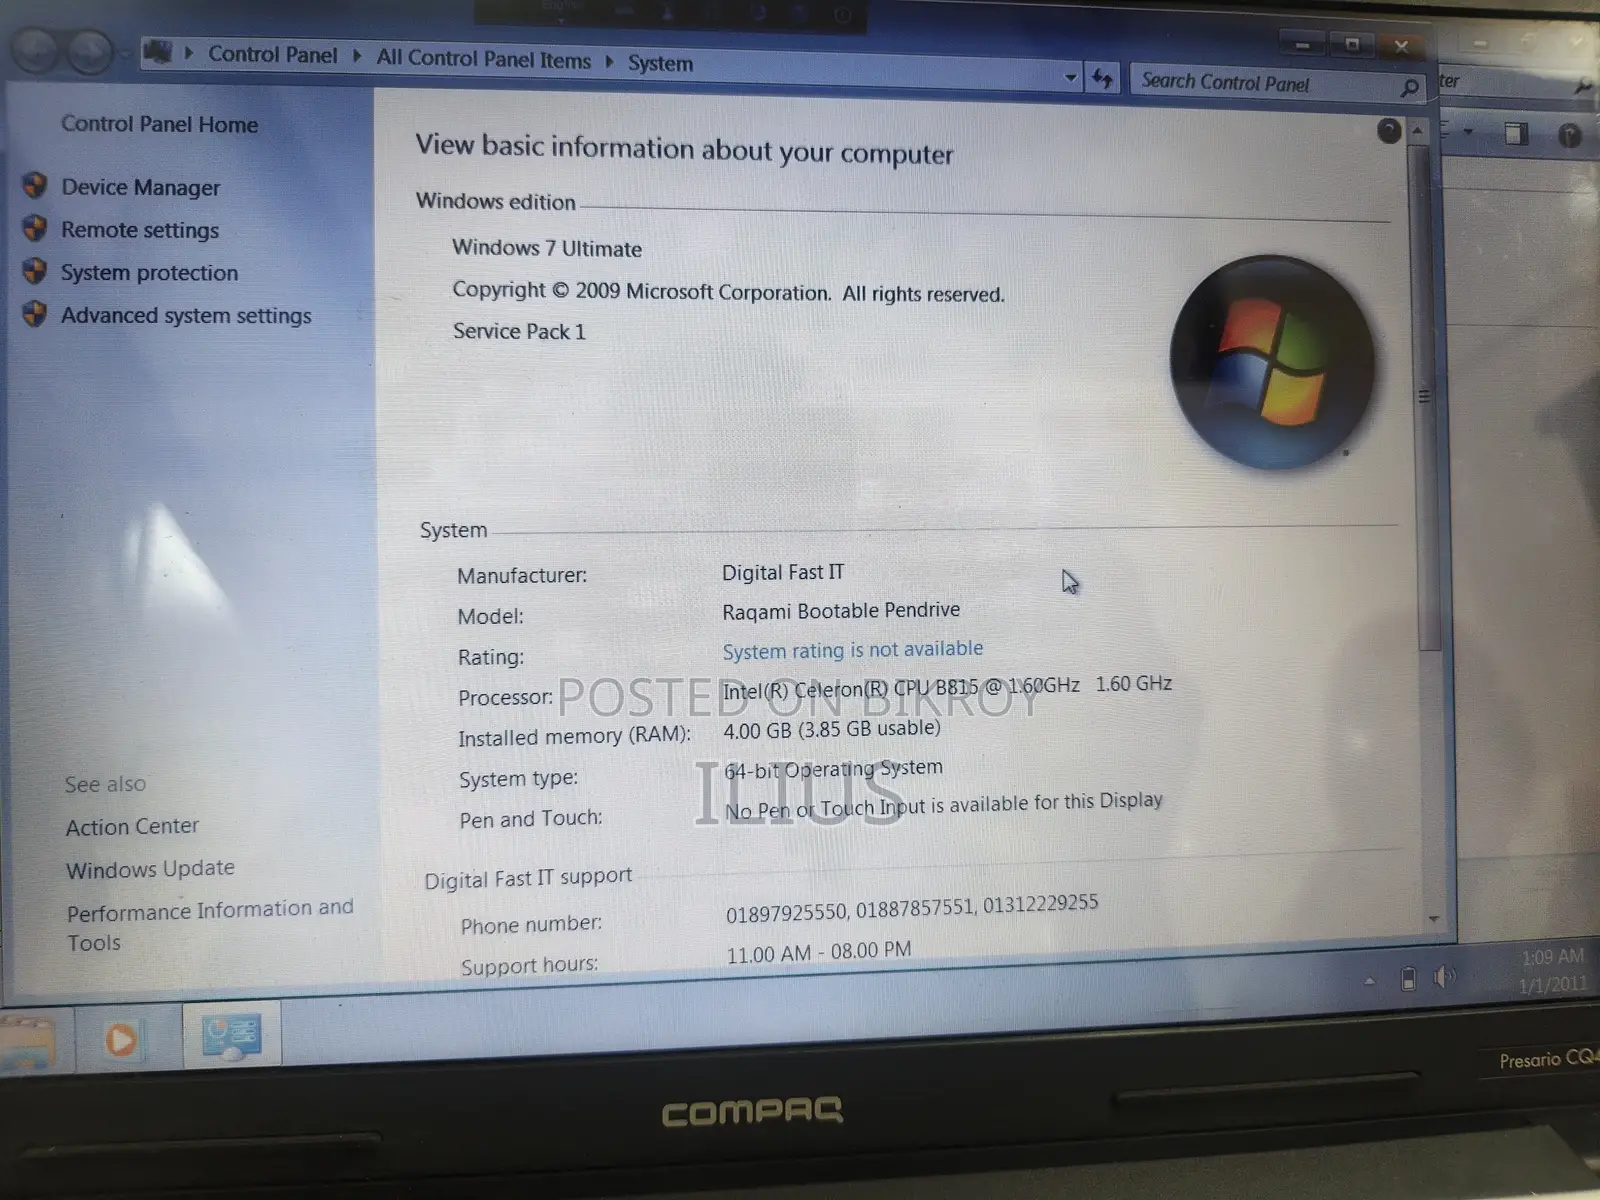Viewport: 1600px width, 1200px height.
Task: Click the '64-bit Operating System' value
Action: point(833,769)
